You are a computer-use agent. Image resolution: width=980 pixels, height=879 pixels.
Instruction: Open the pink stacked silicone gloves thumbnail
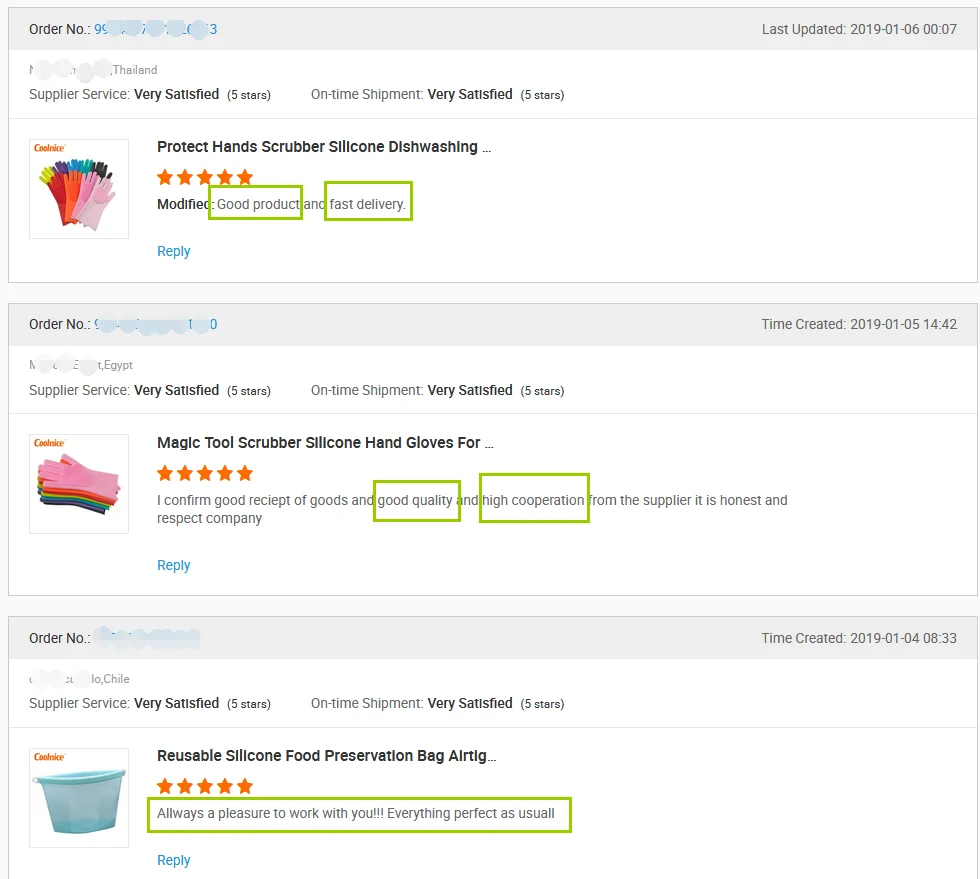pos(79,484)
